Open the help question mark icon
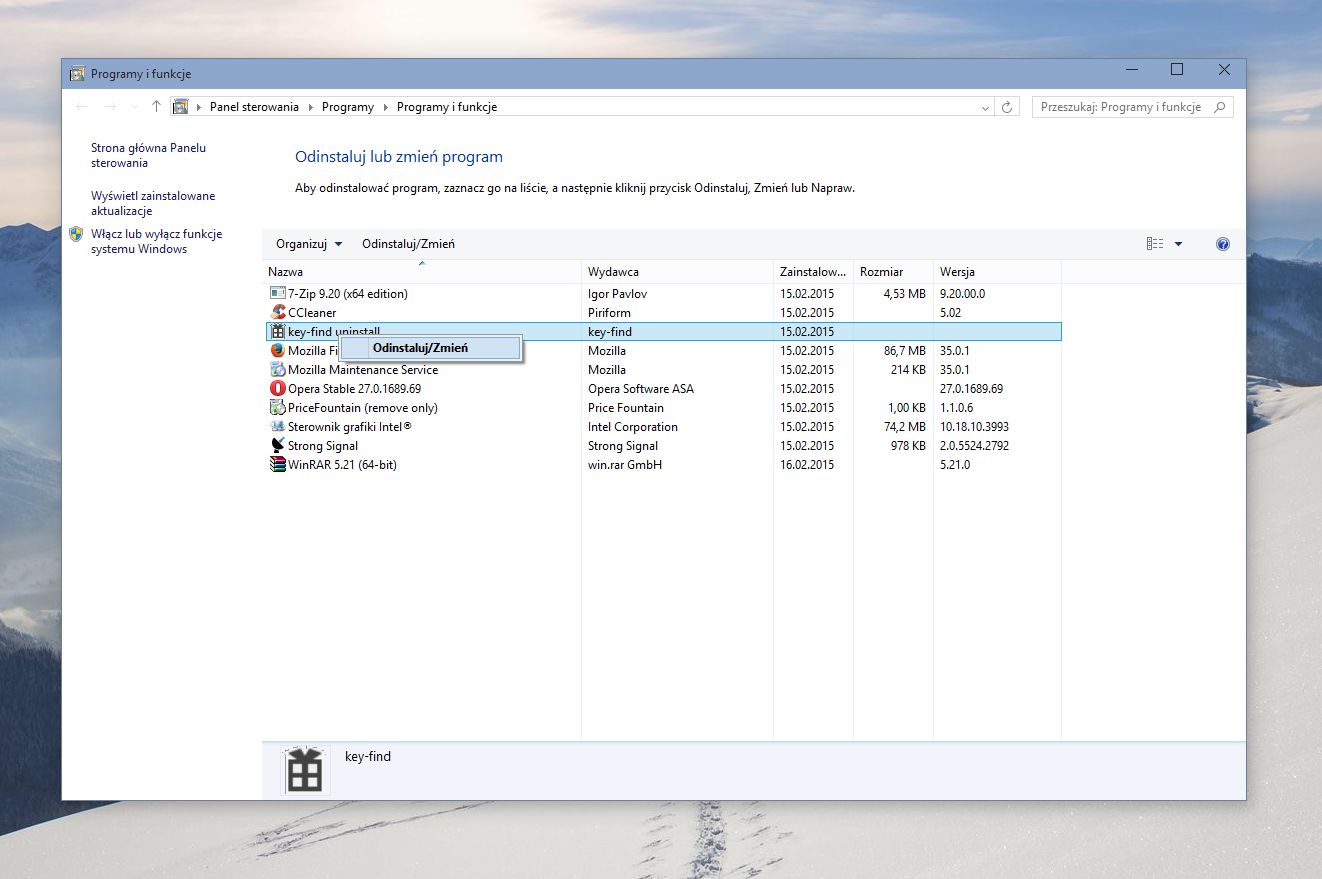The height and width of the screenshot is (879, 1322). click(x=1222, y=244)
